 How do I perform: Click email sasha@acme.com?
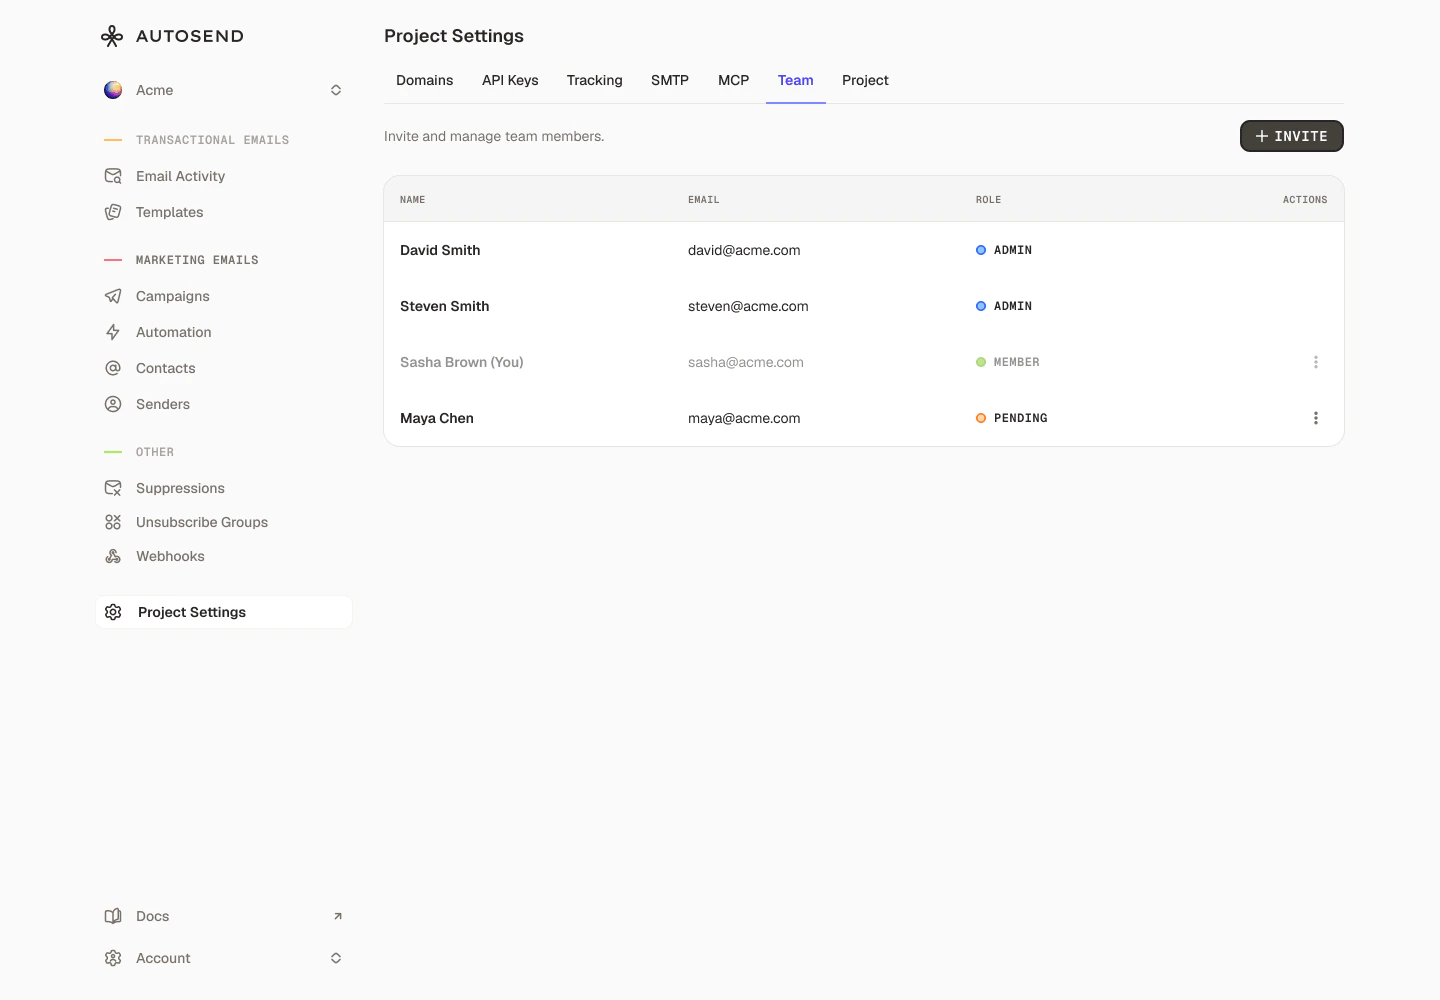(746, 362)
